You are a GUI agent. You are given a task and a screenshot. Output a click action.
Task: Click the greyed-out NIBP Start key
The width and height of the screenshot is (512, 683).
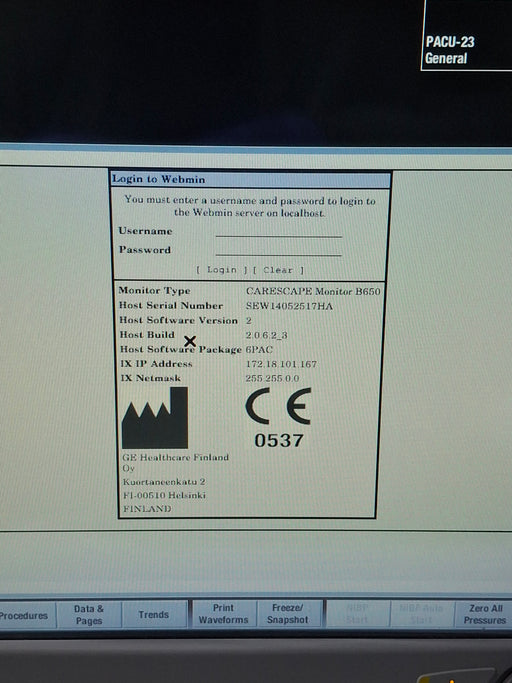(357, 614)
